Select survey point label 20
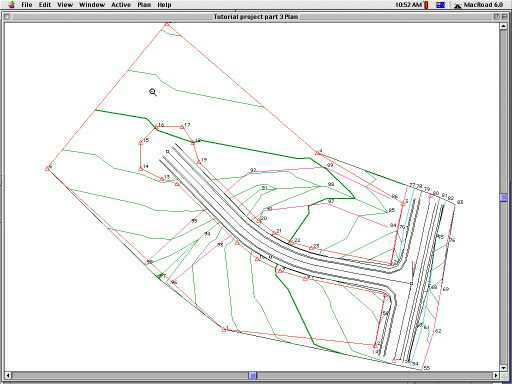512x384 pixels. point(264,218)
